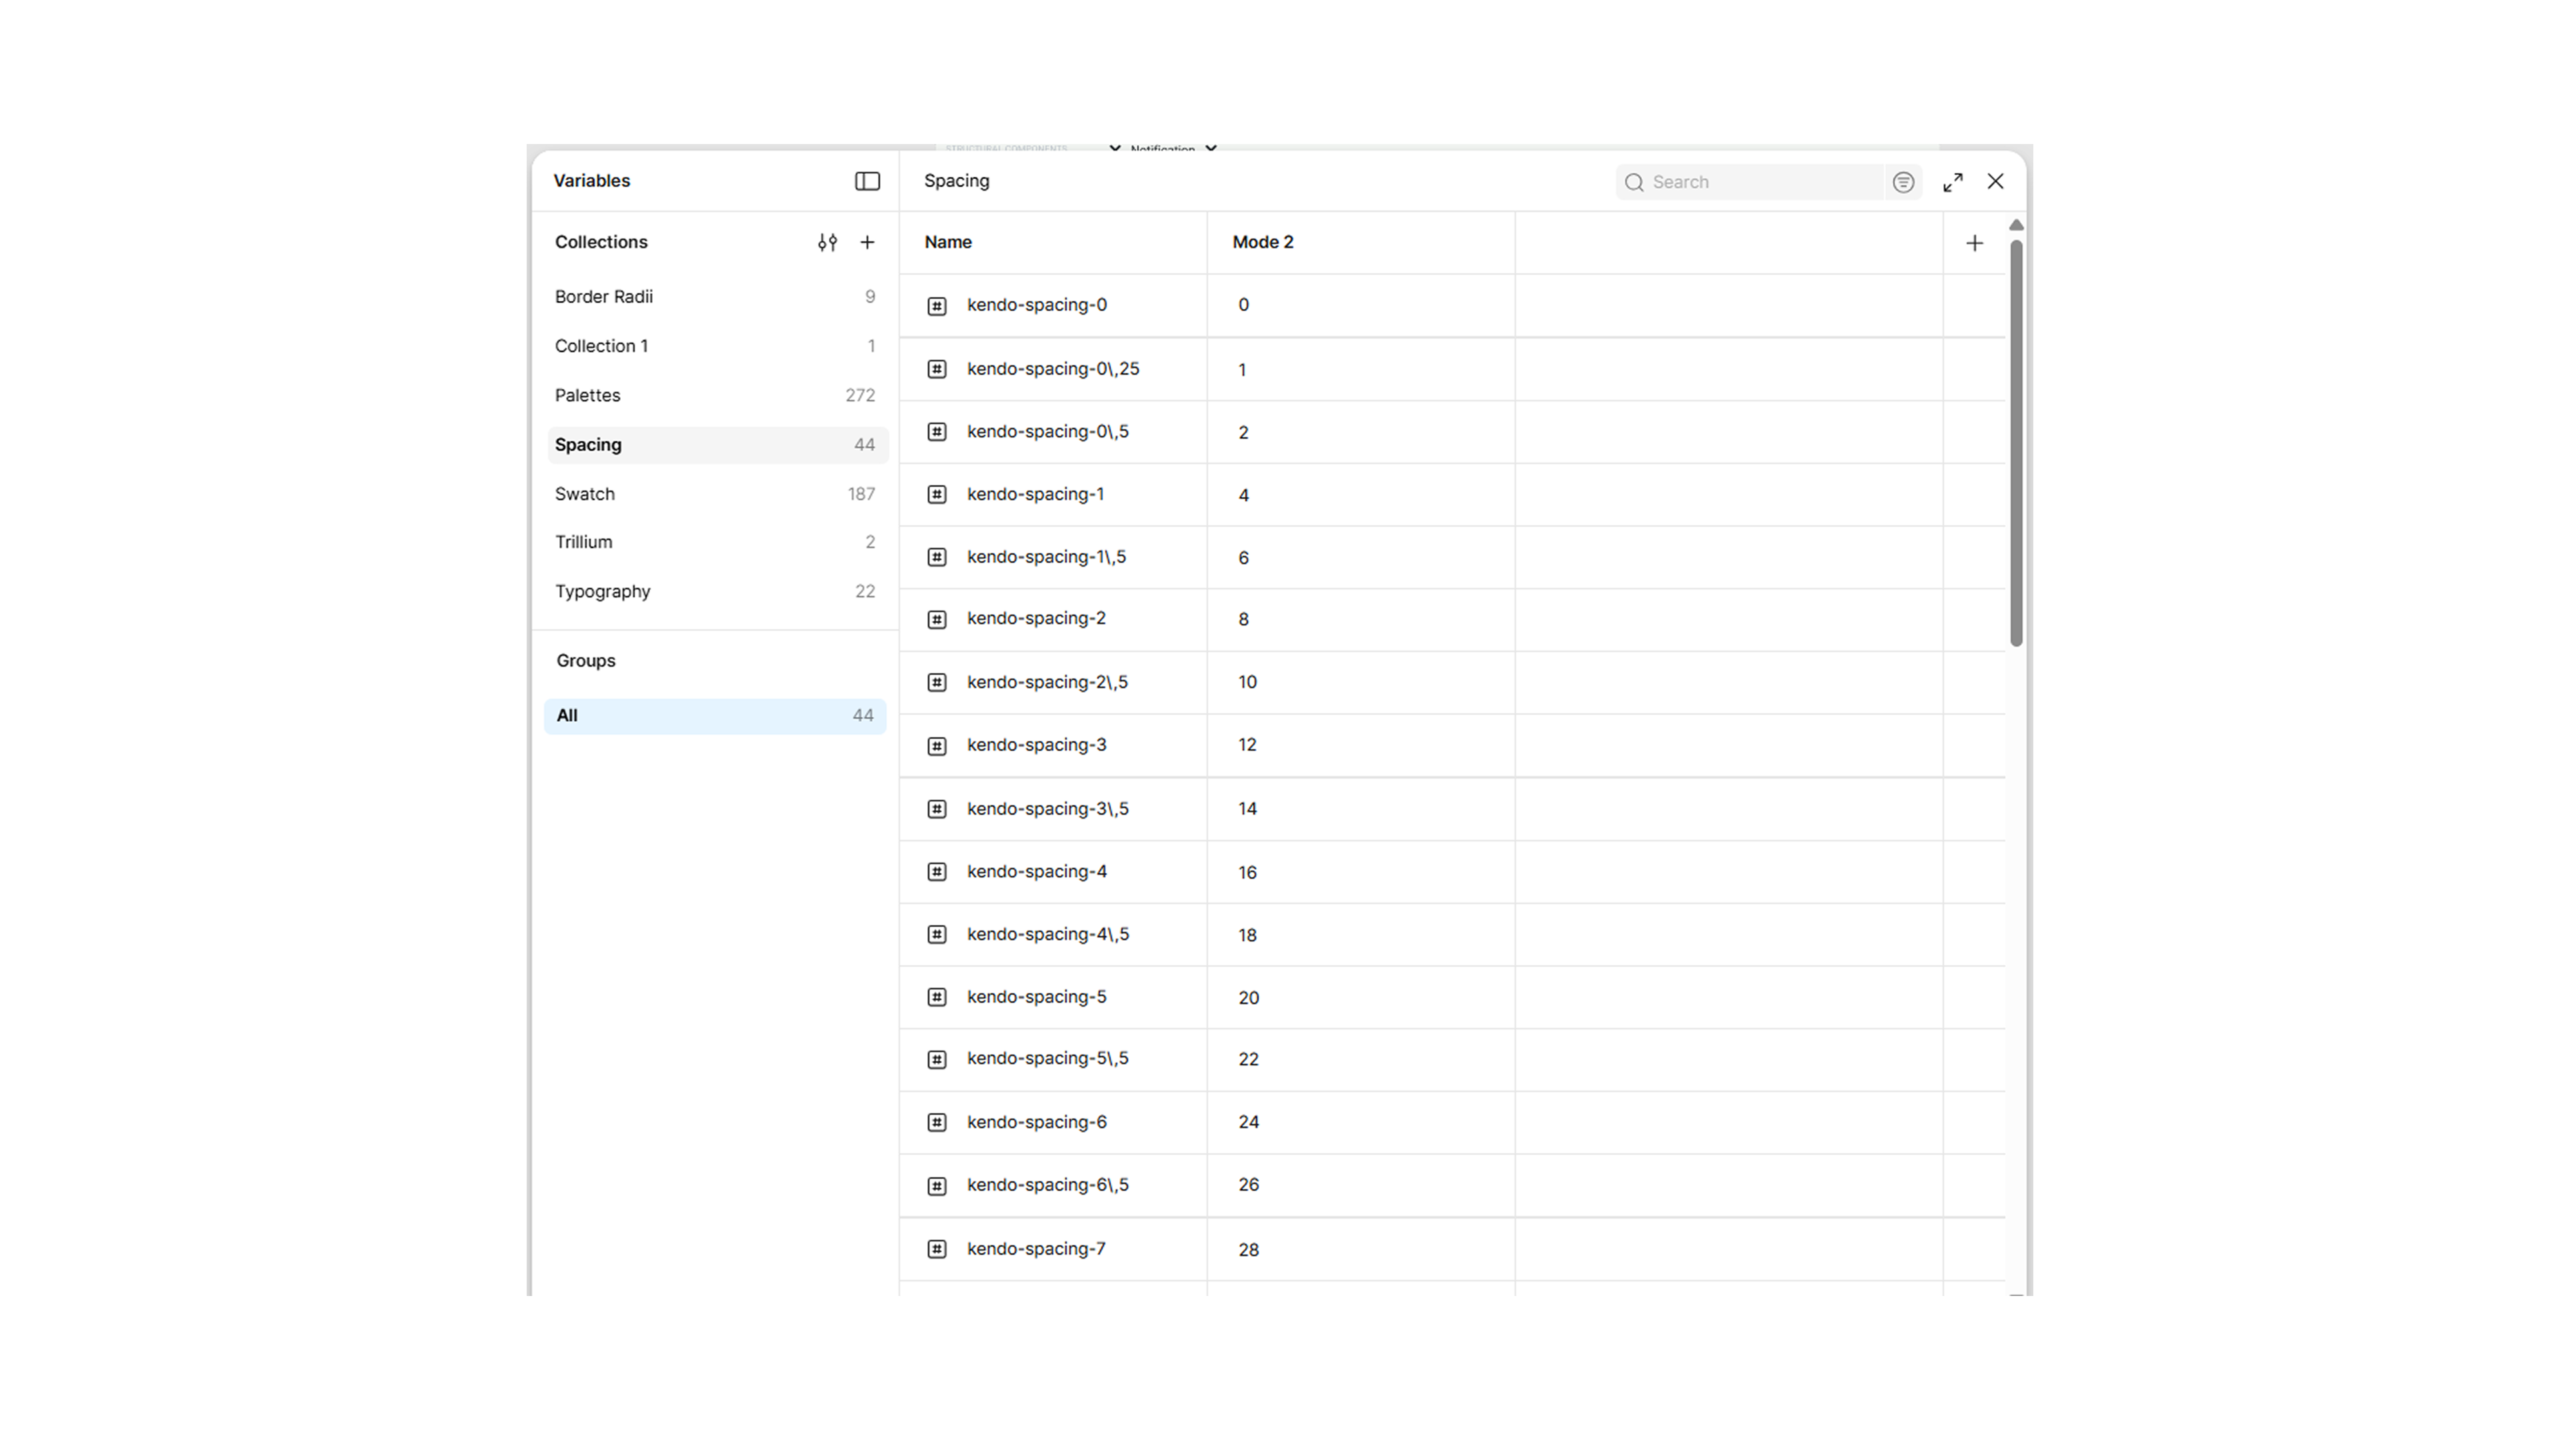The height and width of the screenshot is (1440, 2560).
Task: Add a new collection with plus icon
Action: [x=867, y=242]
